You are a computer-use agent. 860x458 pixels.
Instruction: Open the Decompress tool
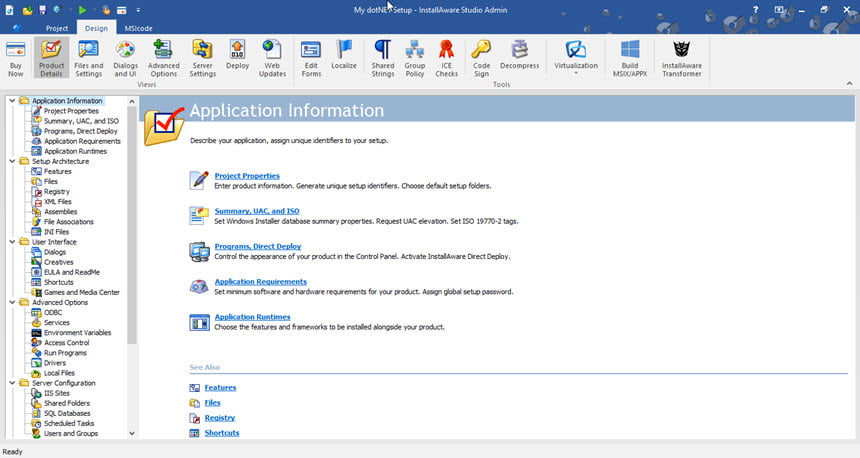(519, 55)
